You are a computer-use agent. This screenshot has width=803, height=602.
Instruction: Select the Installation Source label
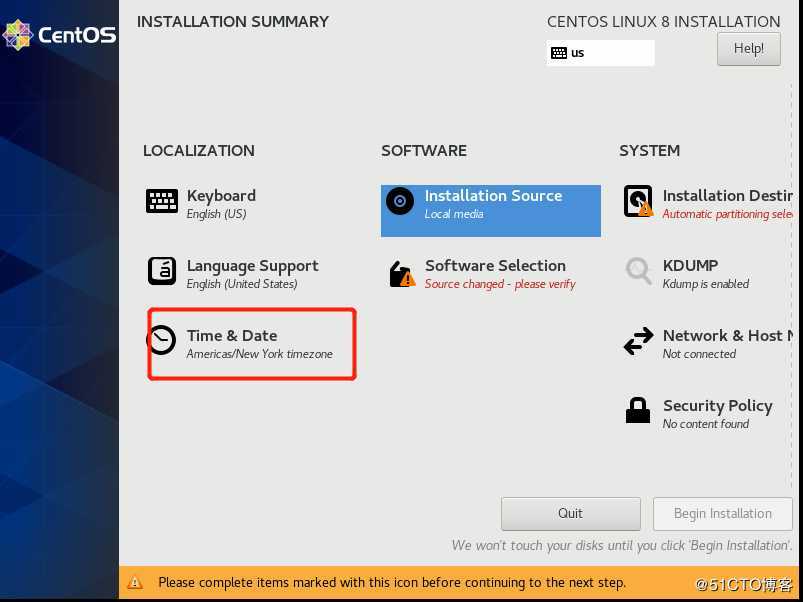tap(493, 196)
